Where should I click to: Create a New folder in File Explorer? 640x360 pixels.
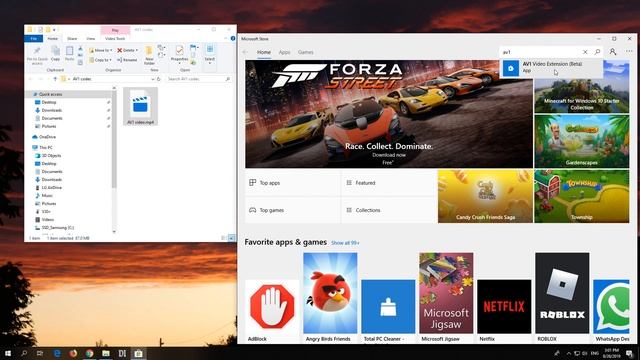click(149, 55)
